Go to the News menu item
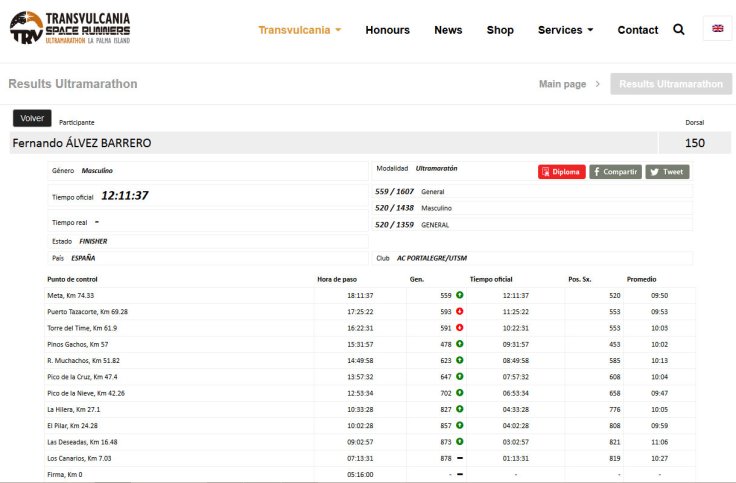 tap(448, 30)
